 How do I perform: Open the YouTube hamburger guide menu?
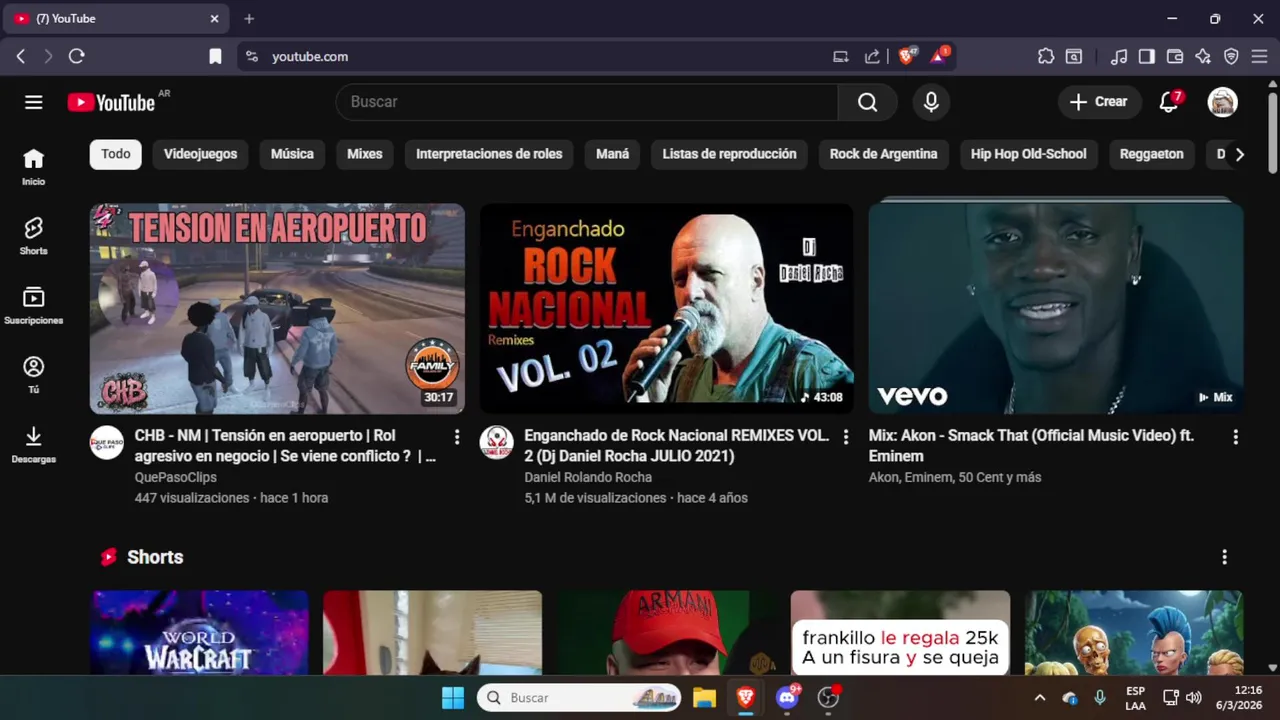34,102
